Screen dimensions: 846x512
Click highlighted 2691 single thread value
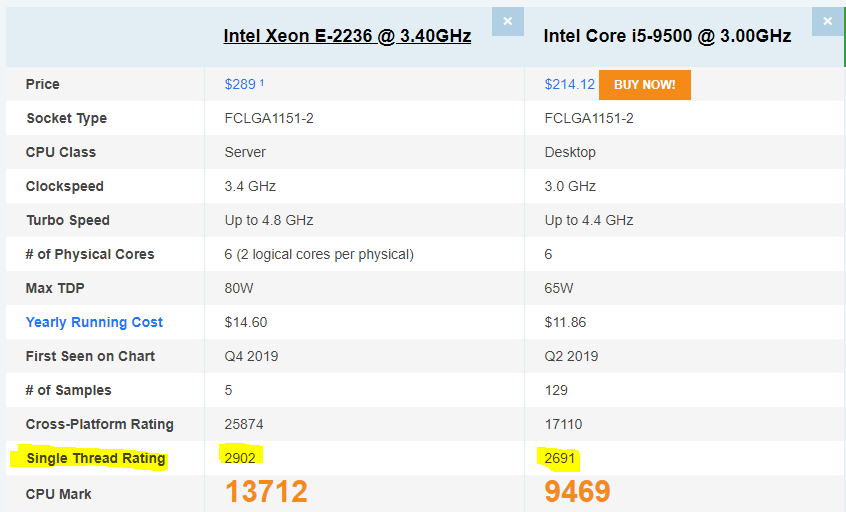click(x=561, y=458)
